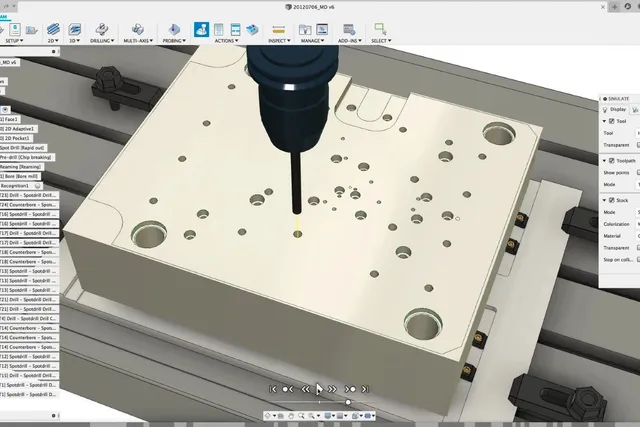Click the simulation speed slider handle
The image size is (640, 427).
pyautogui.click(x=348, y=402)
